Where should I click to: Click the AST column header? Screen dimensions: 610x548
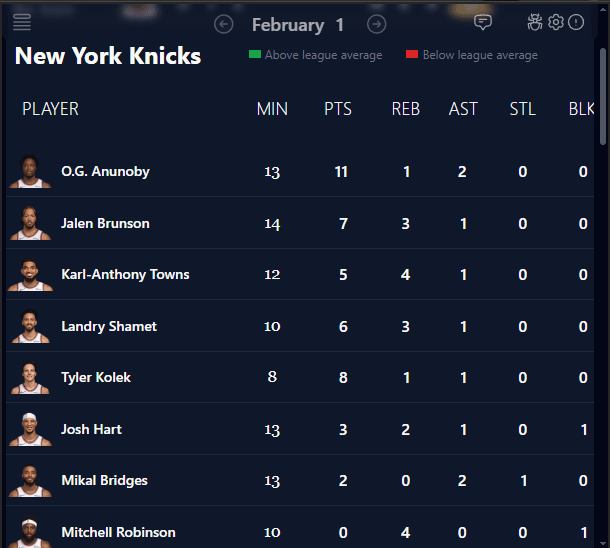pyautogui.click(x=463, y=109)
